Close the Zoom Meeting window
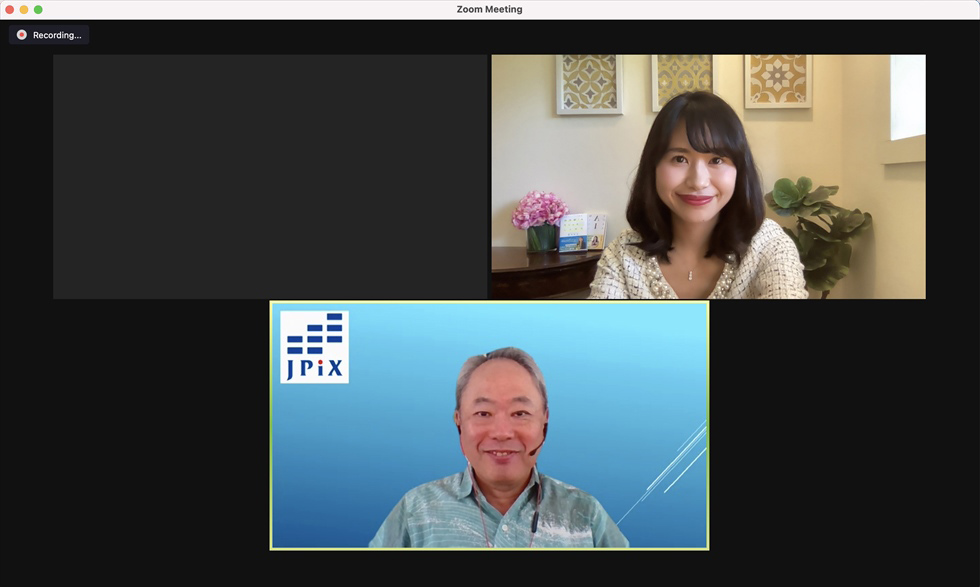 (9, 9)
